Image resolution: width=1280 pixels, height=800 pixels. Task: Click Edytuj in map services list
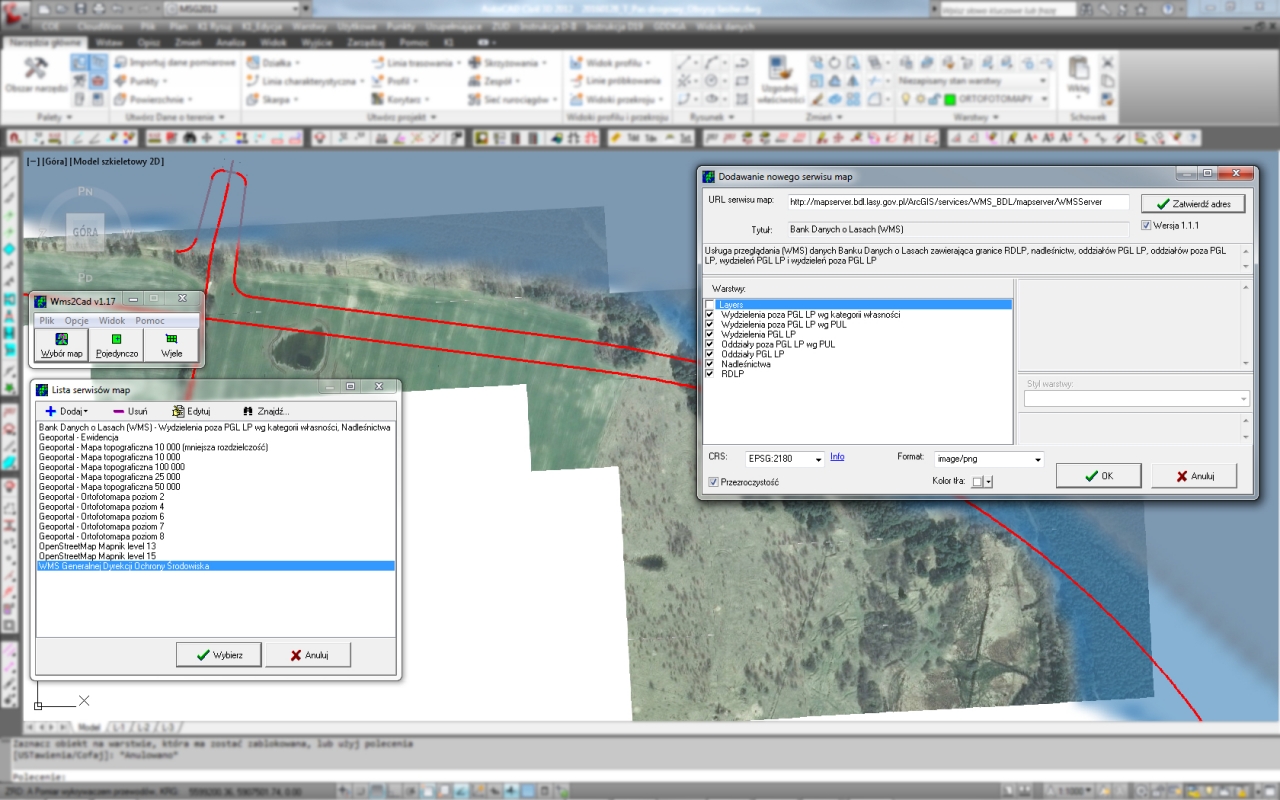coord(191,411)
